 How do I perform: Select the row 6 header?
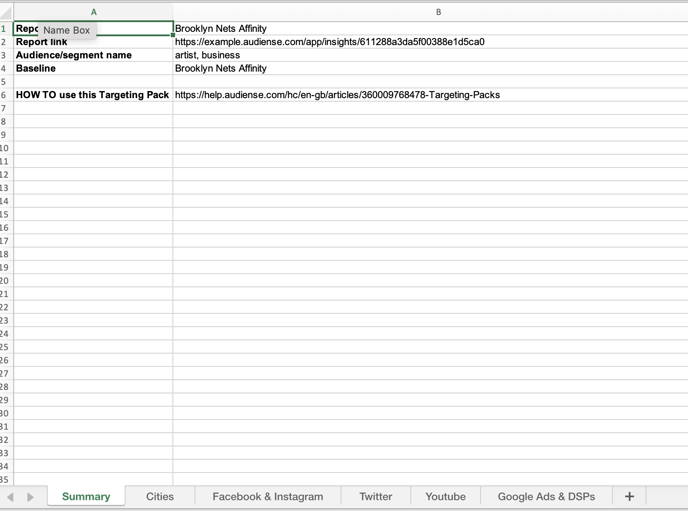6,95
